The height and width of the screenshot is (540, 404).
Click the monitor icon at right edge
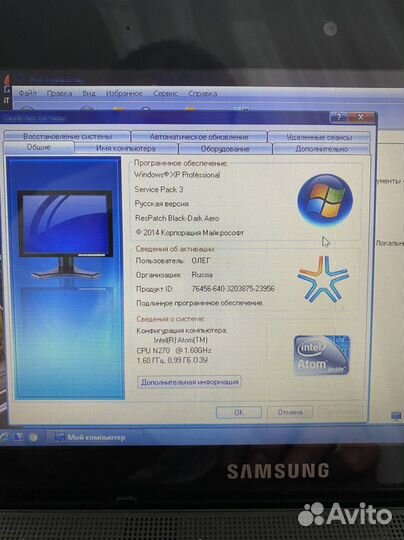tap(396, 416)
